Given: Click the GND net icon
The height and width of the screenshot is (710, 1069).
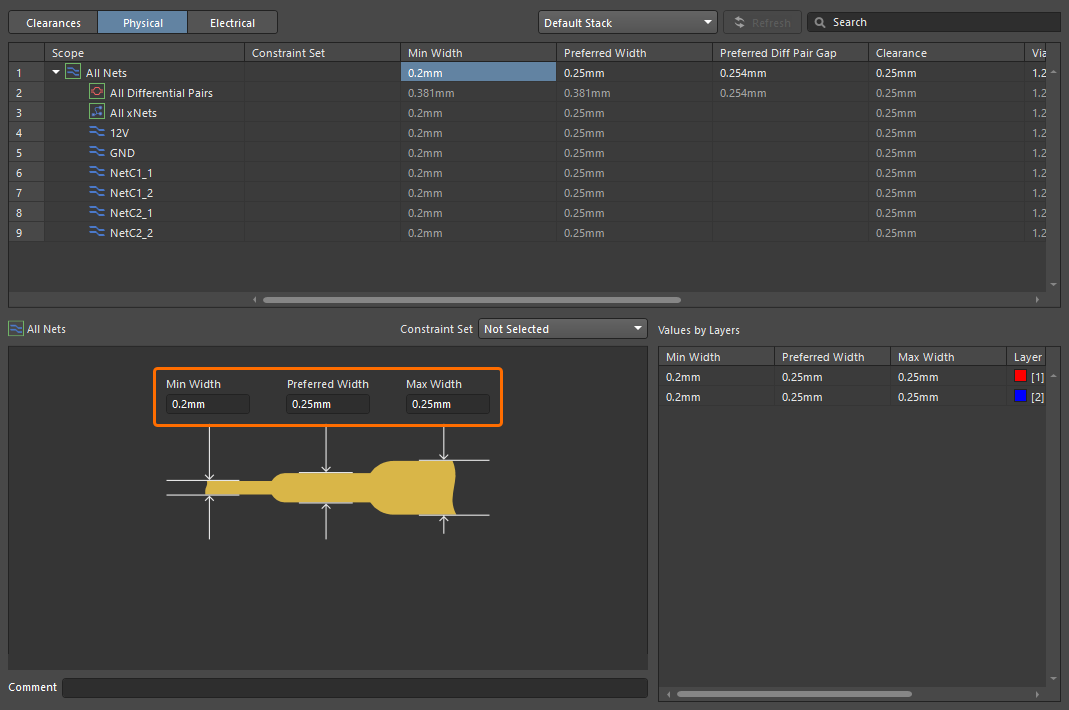Looking at the screenshot, I should coord(97,152).
